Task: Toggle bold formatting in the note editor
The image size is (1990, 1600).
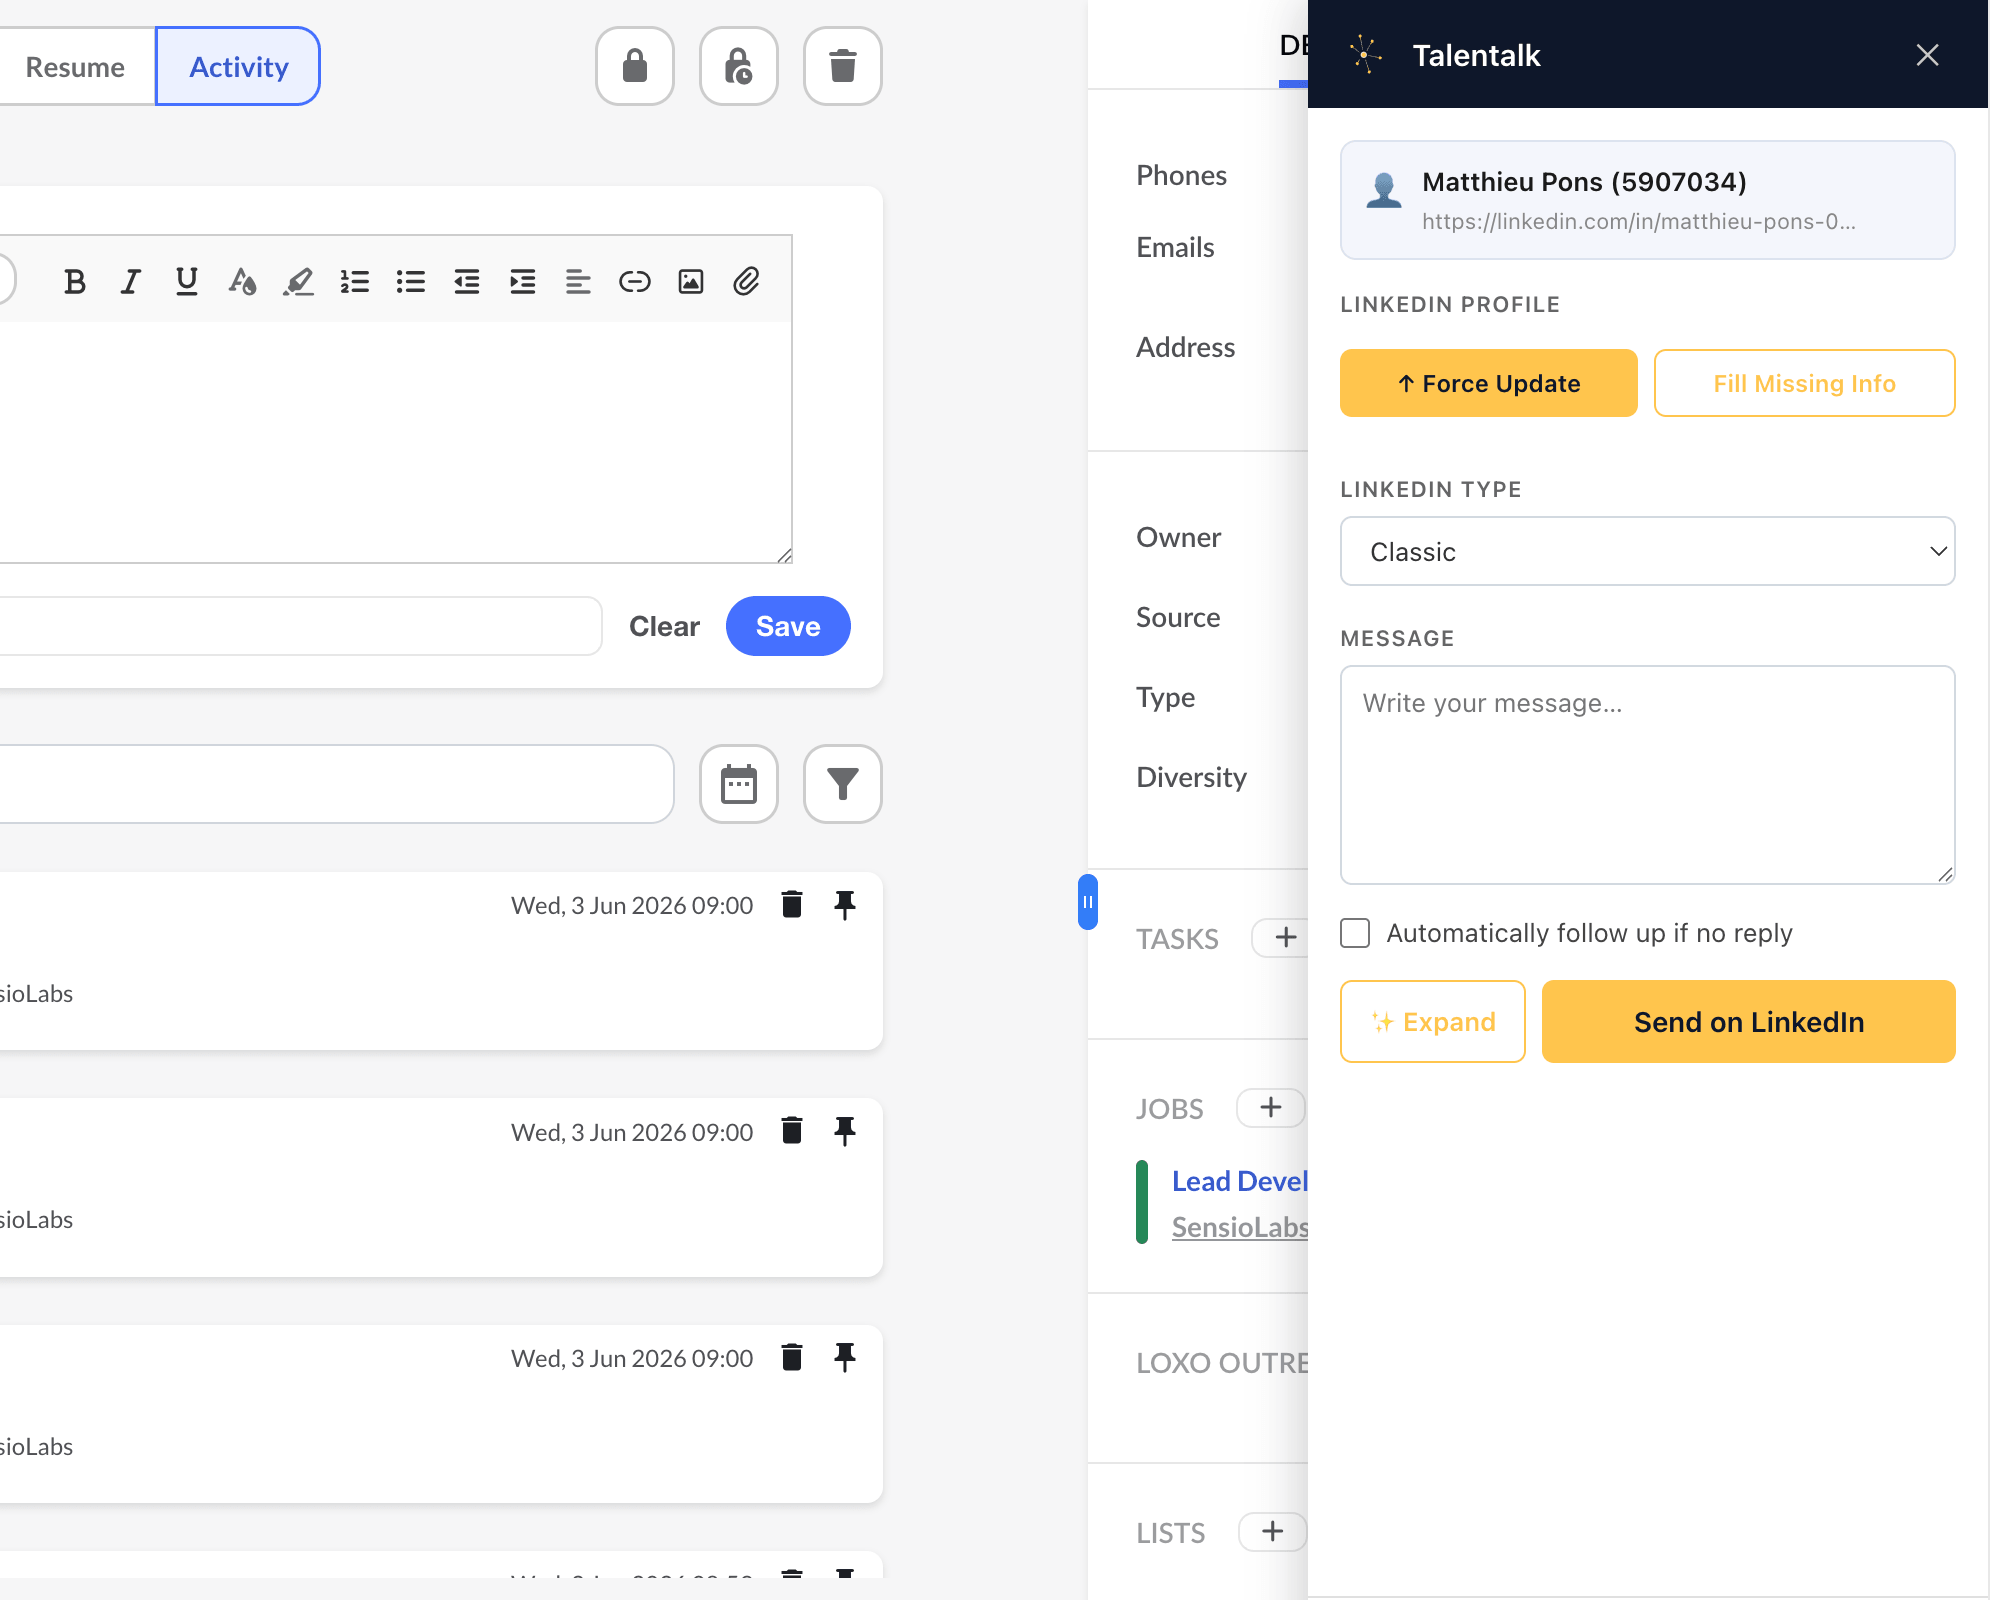Action: click(x=74, y=282)
